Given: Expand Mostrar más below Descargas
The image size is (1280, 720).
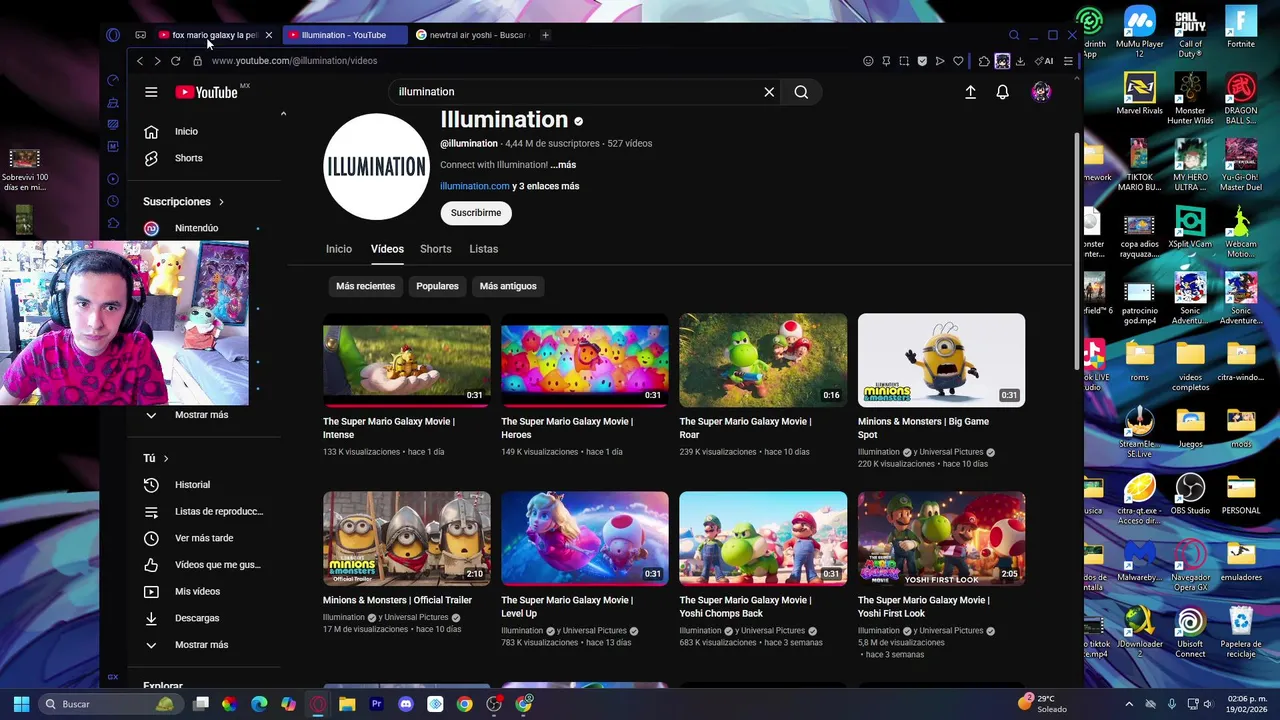Looking at the screenshot, I should tap(206, 645).
